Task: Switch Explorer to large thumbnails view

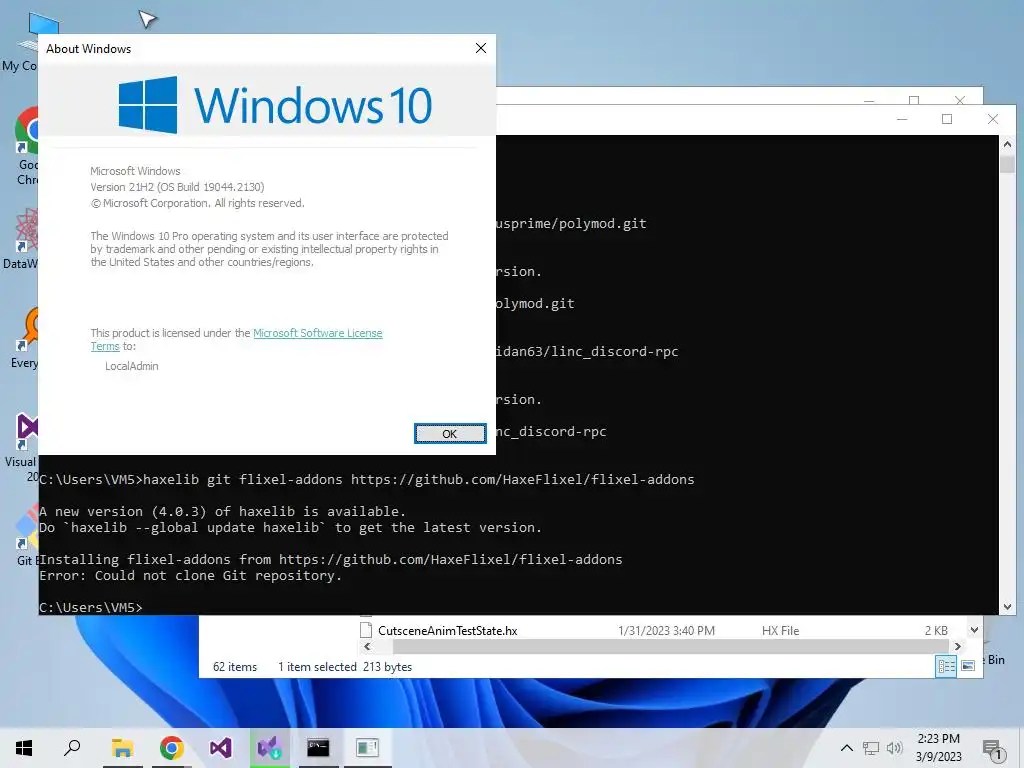Action: point(968,666)
